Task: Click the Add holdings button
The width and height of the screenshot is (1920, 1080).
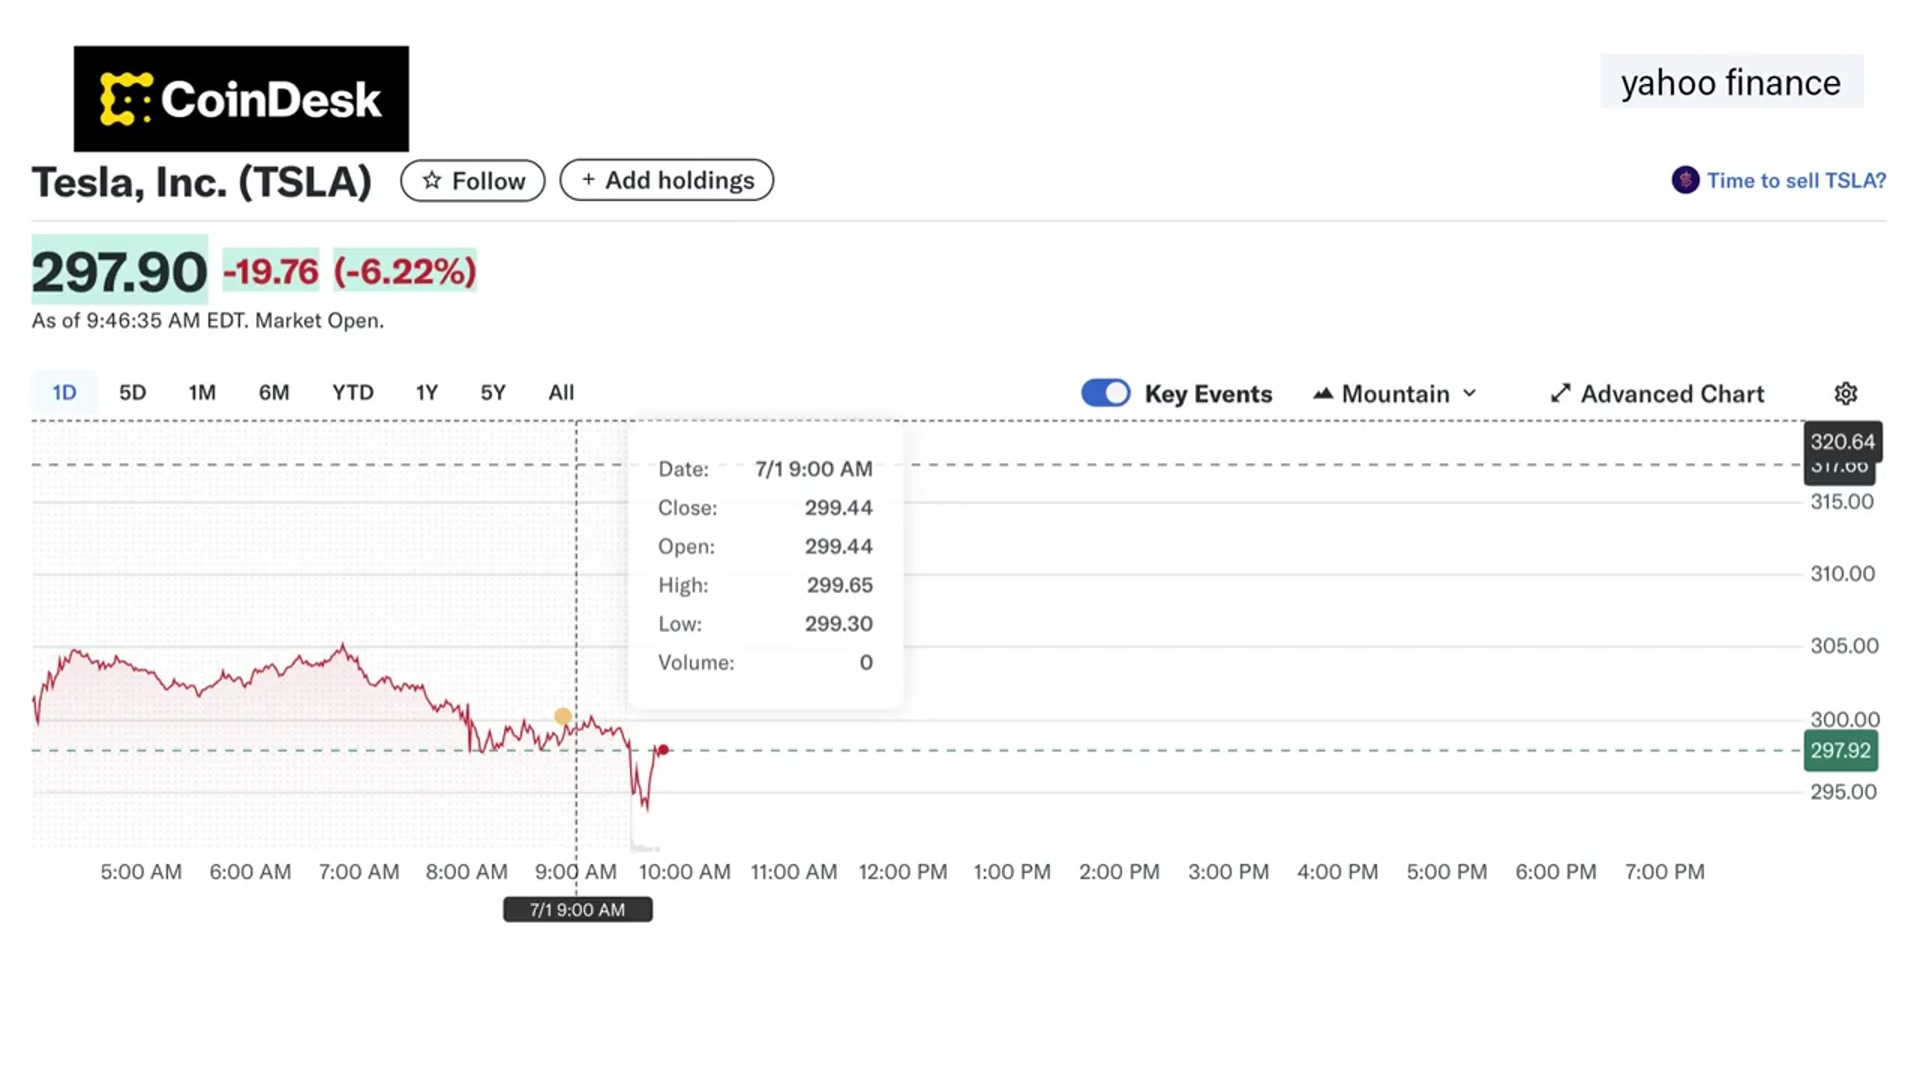Action: (x=666, y=180)
